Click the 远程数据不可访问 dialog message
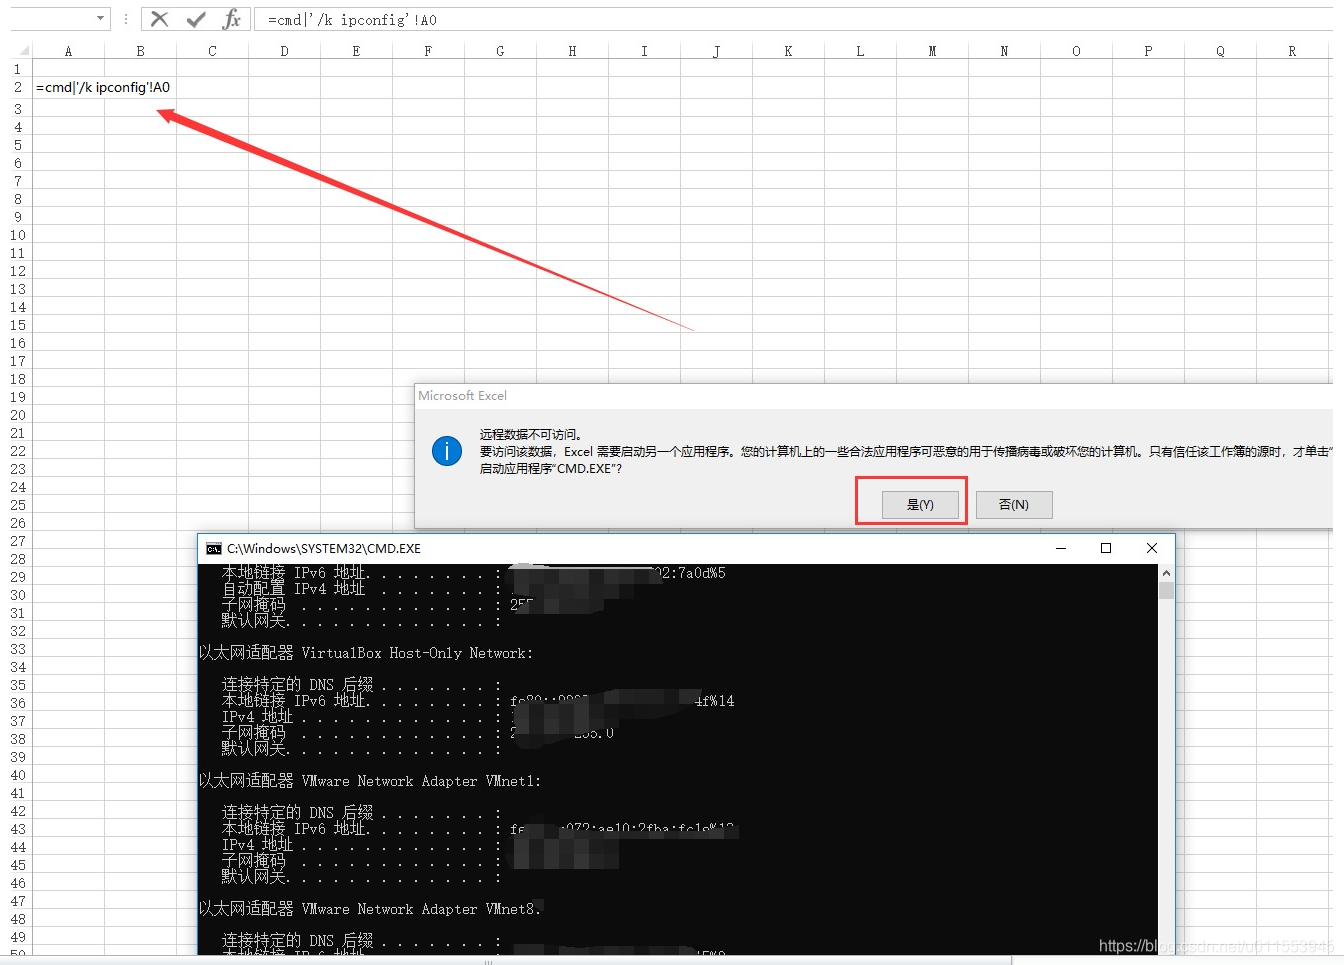 pos(530,435)
